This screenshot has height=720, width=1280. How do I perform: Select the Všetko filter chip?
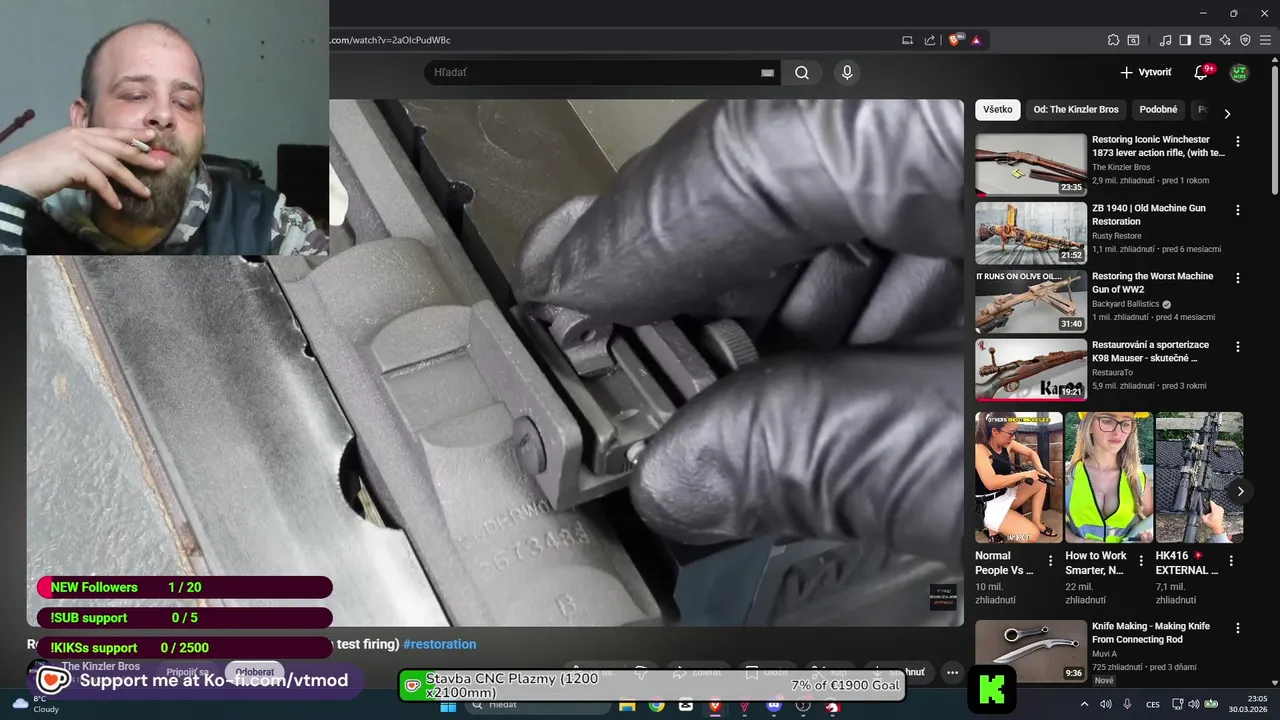point(997,109)
